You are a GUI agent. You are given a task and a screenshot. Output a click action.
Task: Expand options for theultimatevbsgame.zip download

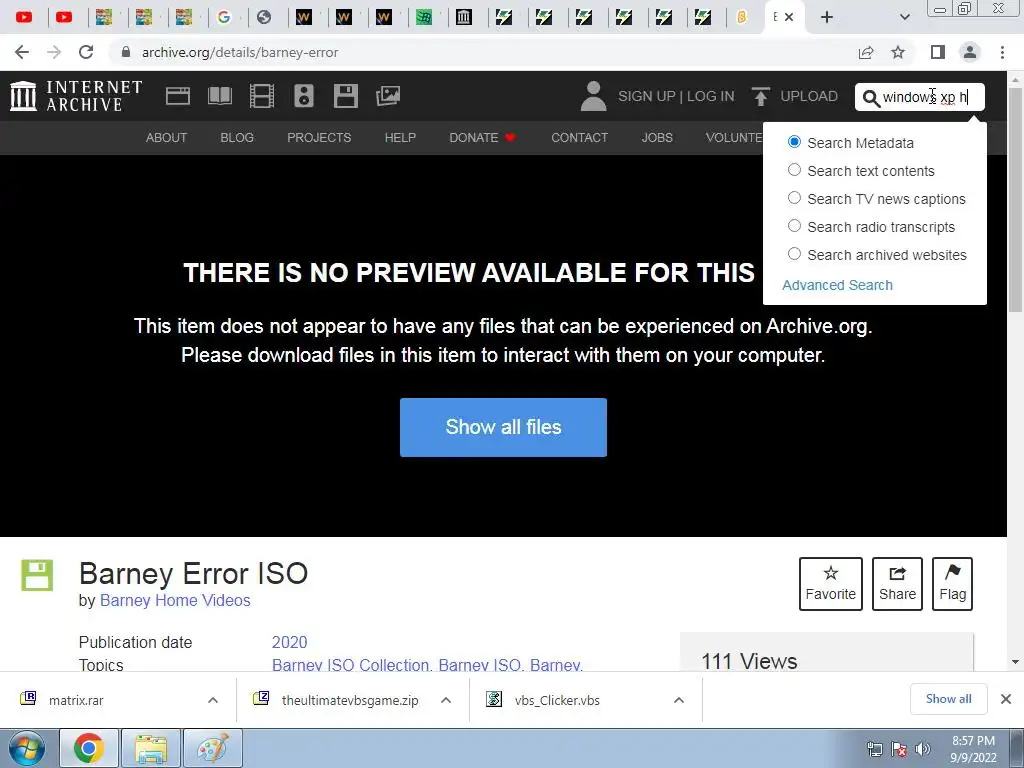pos(446,700)
